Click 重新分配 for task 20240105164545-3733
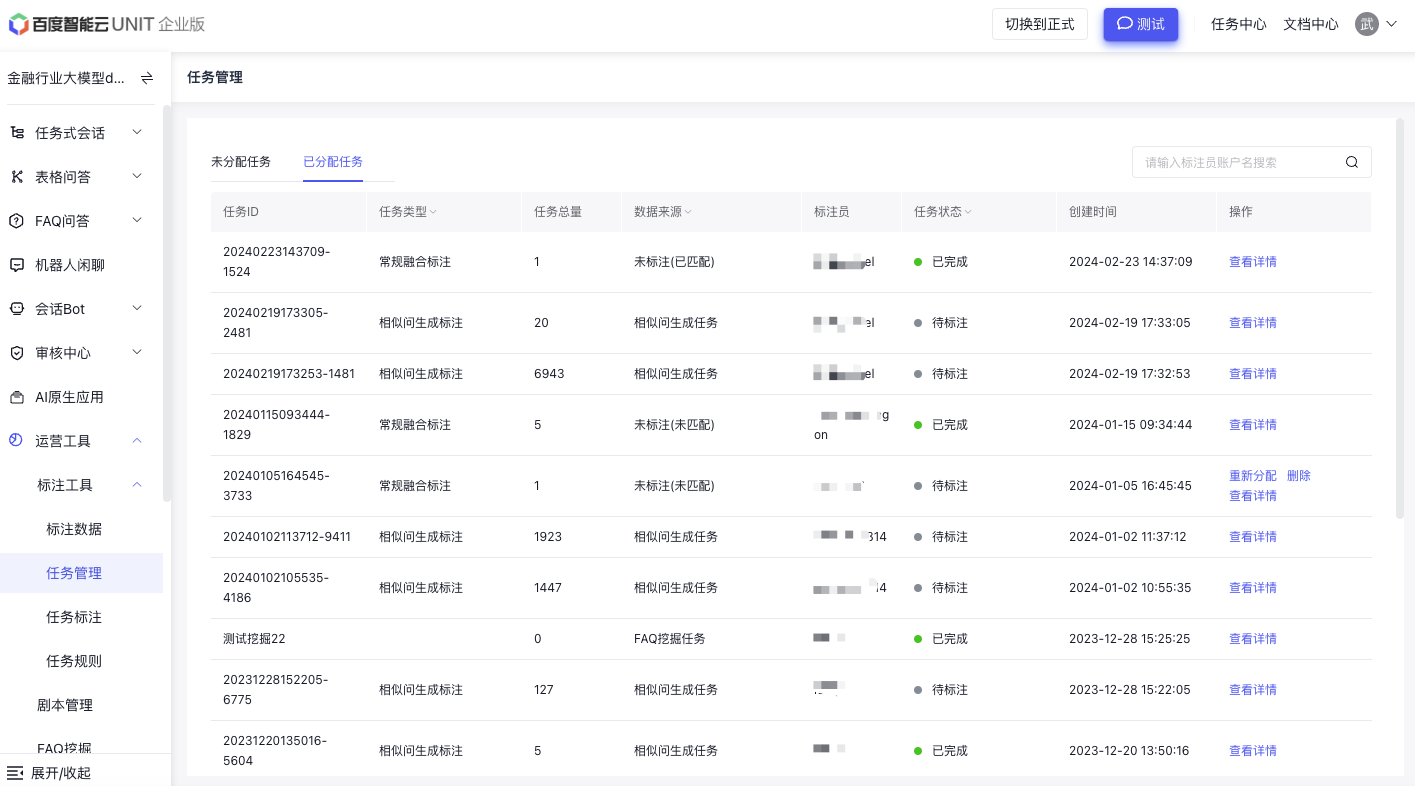Screen dimensions: 1415x786 (x=1253, y=476)
